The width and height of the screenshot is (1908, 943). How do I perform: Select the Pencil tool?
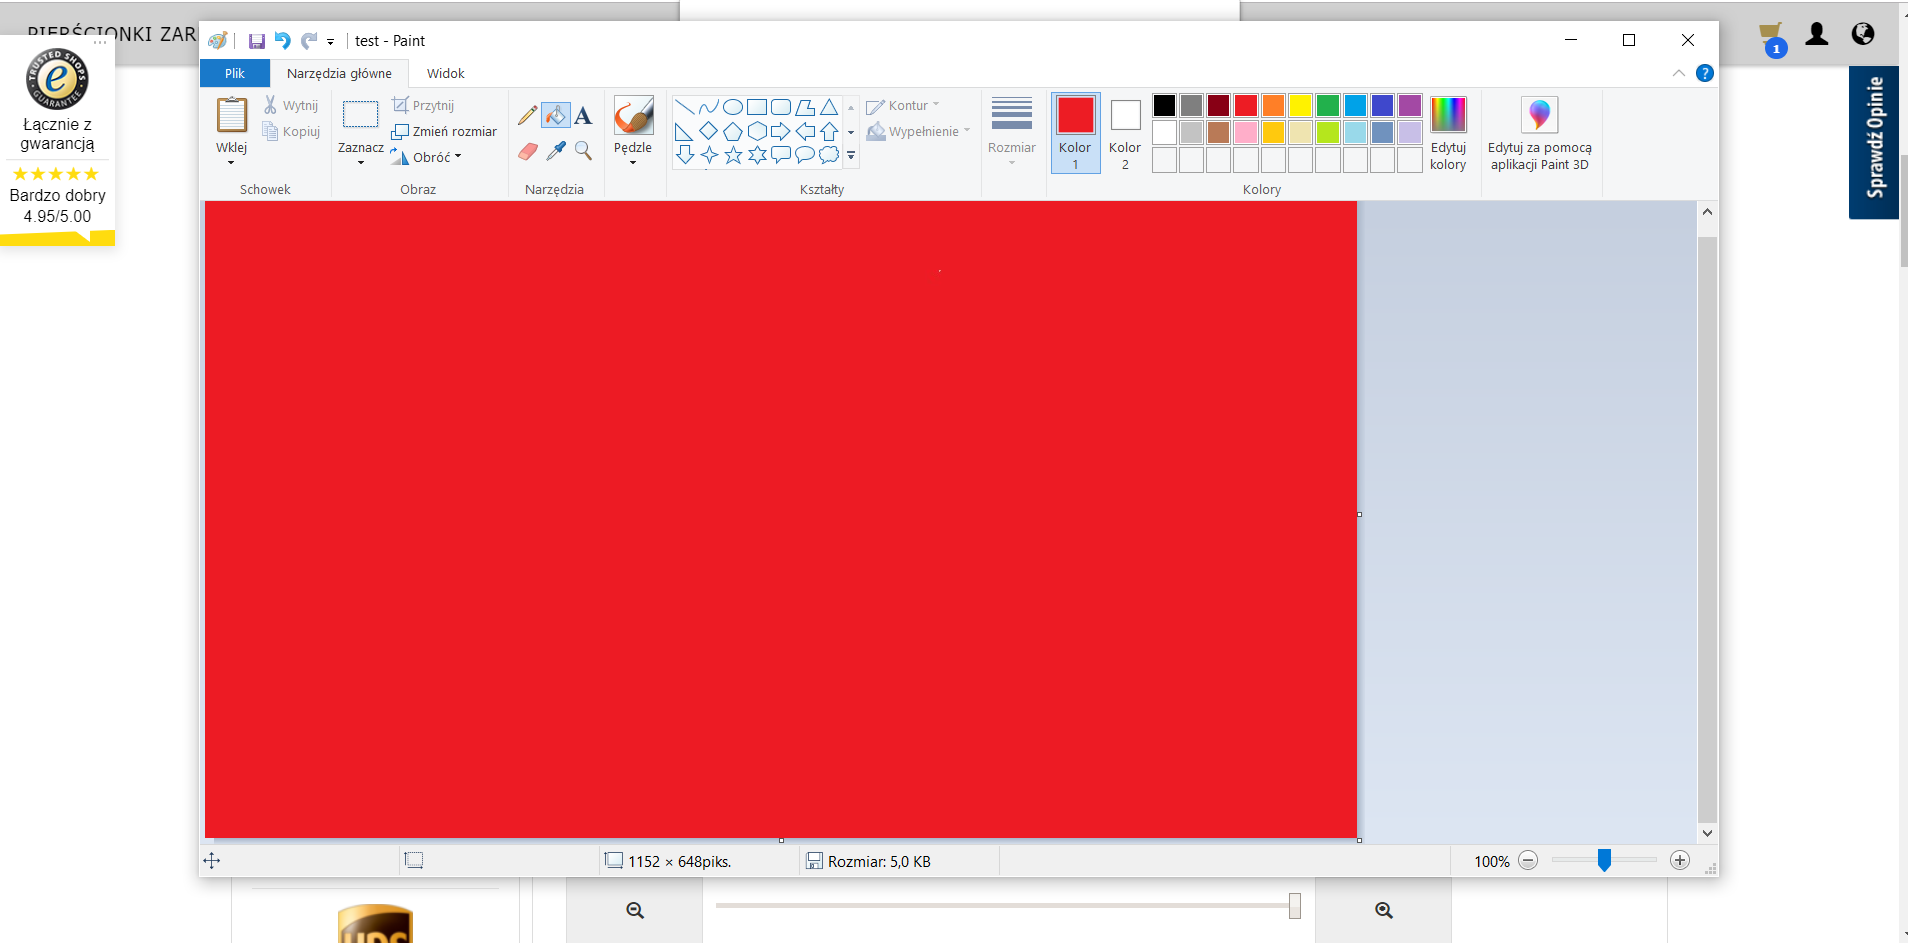pos(527,115)
